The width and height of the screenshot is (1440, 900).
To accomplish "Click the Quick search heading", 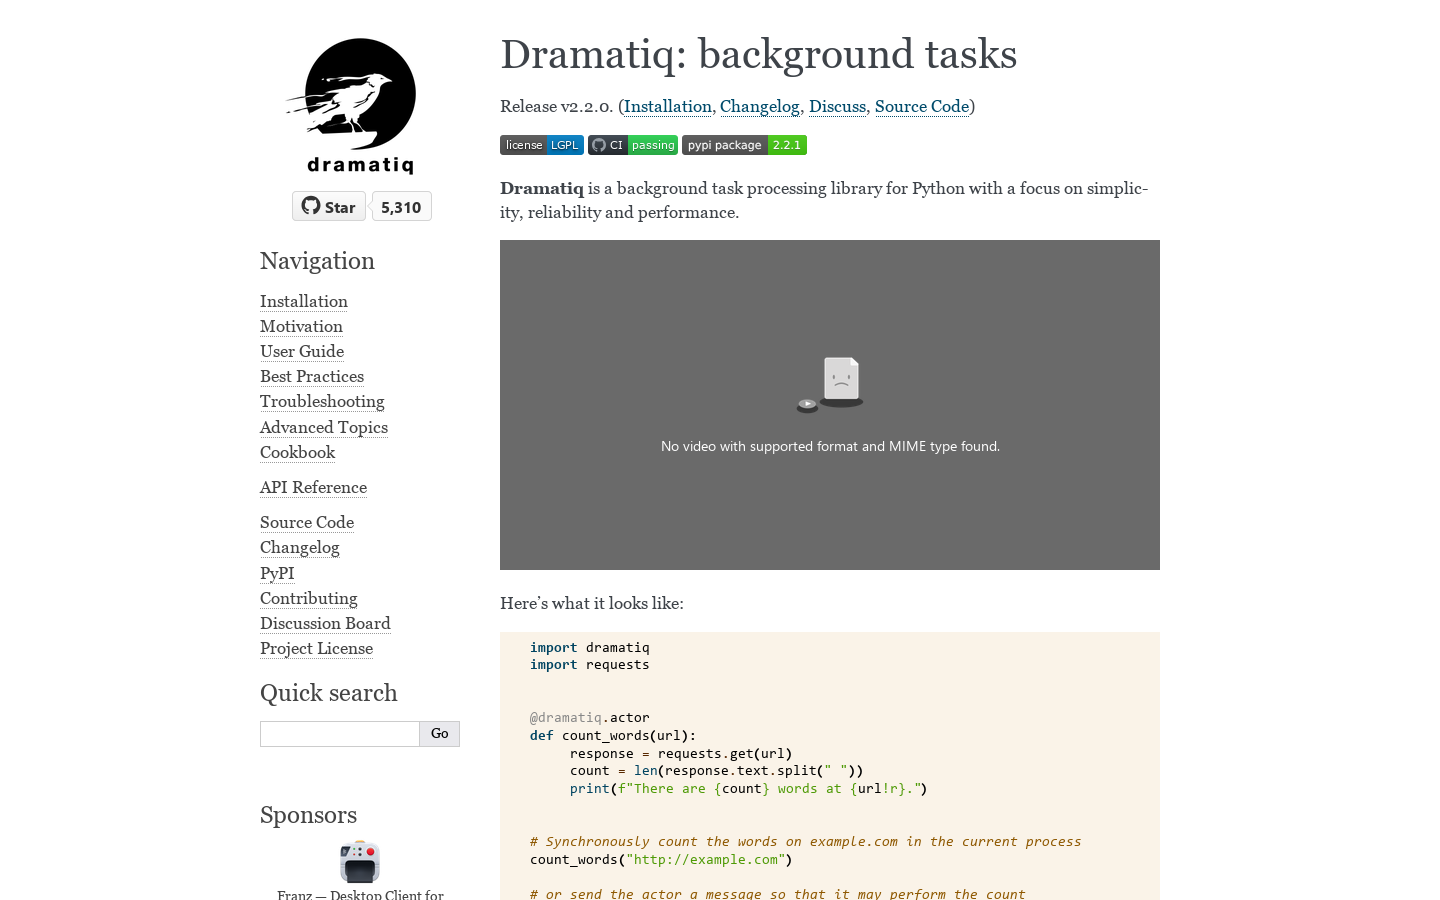I will tap(328, 693).
